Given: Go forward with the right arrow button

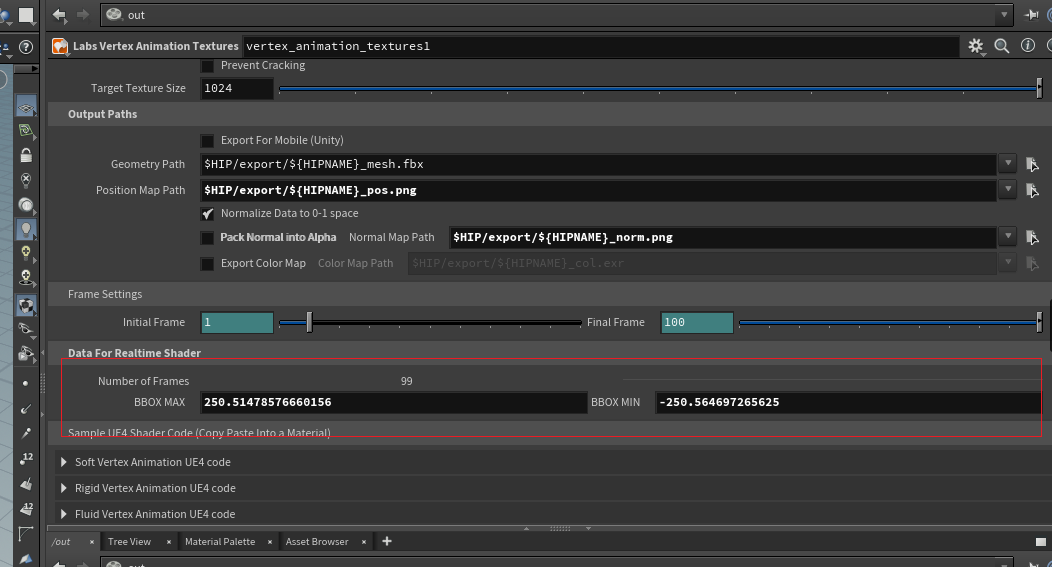Looking at the screenshot, I should pos(83,15).
